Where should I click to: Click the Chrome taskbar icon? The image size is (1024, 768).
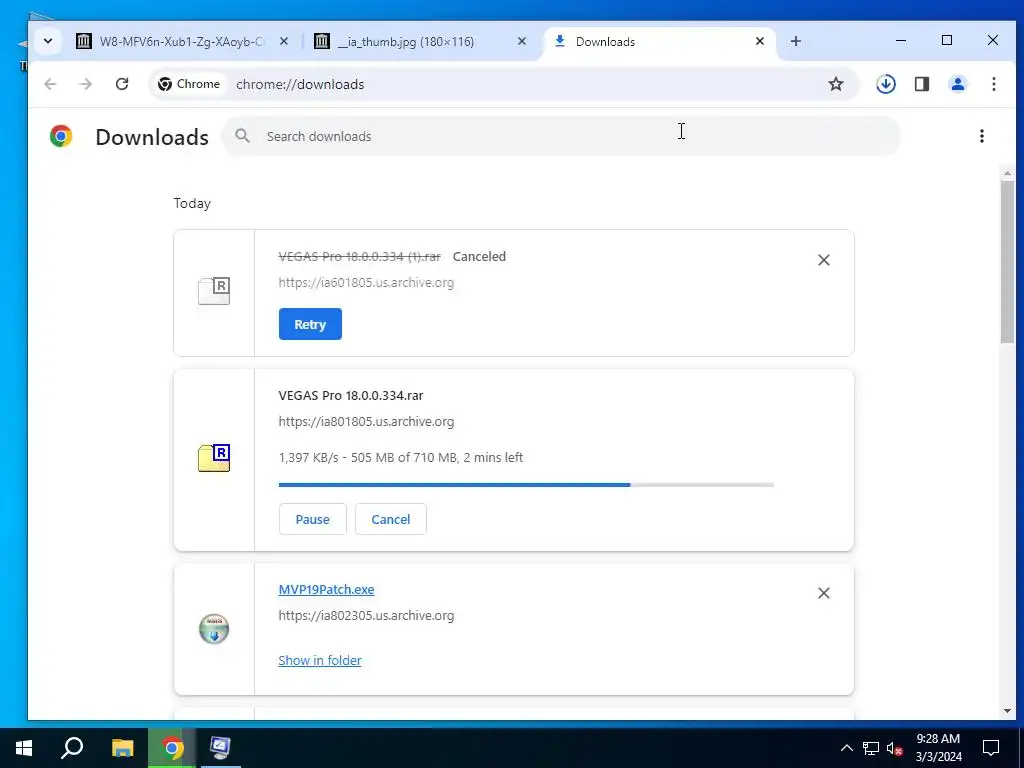tap(172, 748)
